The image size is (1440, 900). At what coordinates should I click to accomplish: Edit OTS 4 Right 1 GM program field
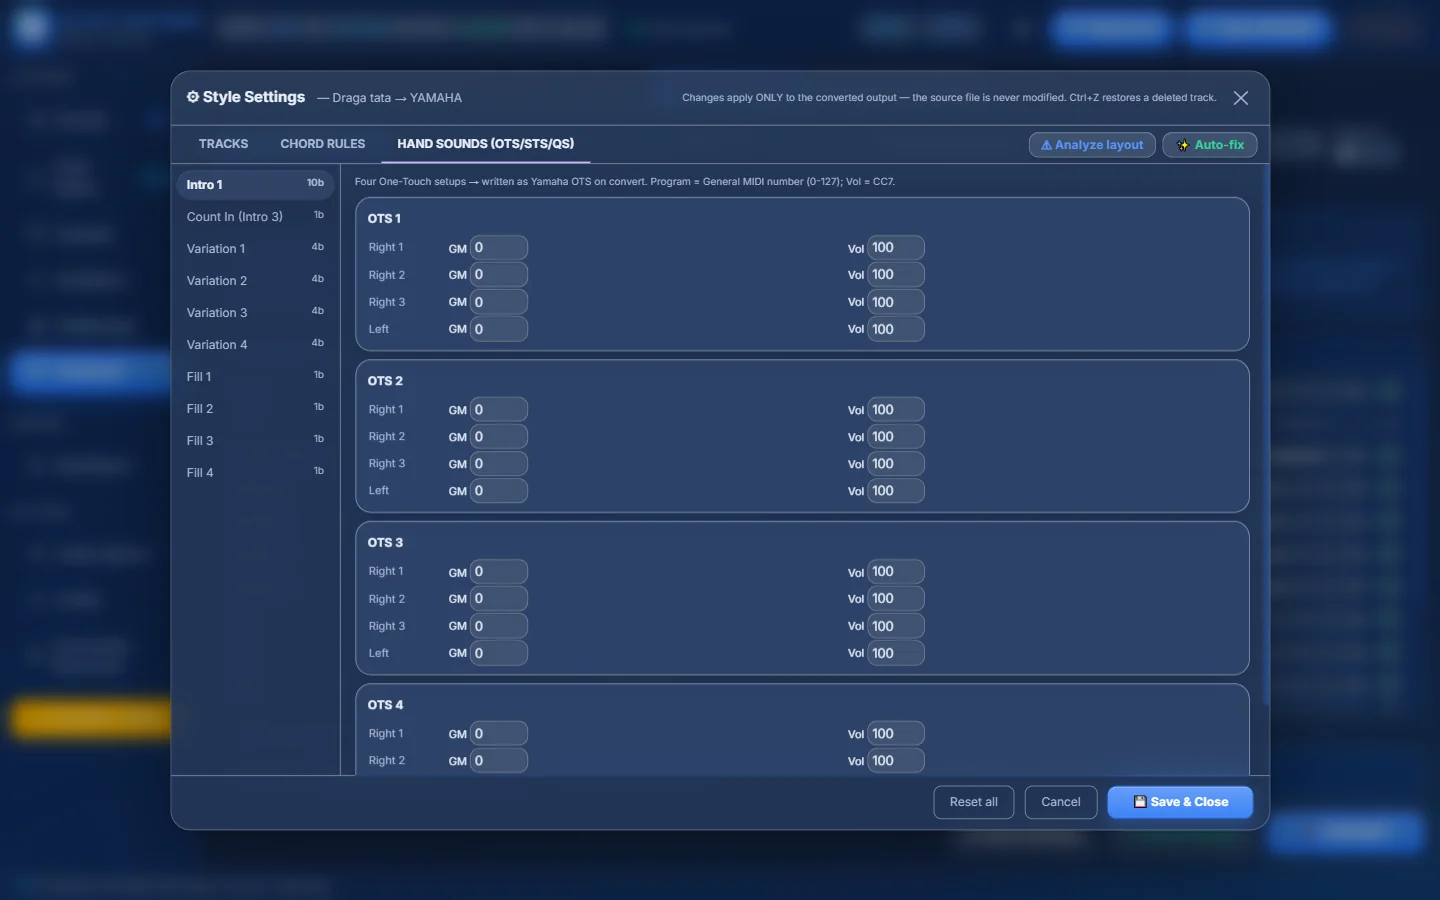pos(499,734)
